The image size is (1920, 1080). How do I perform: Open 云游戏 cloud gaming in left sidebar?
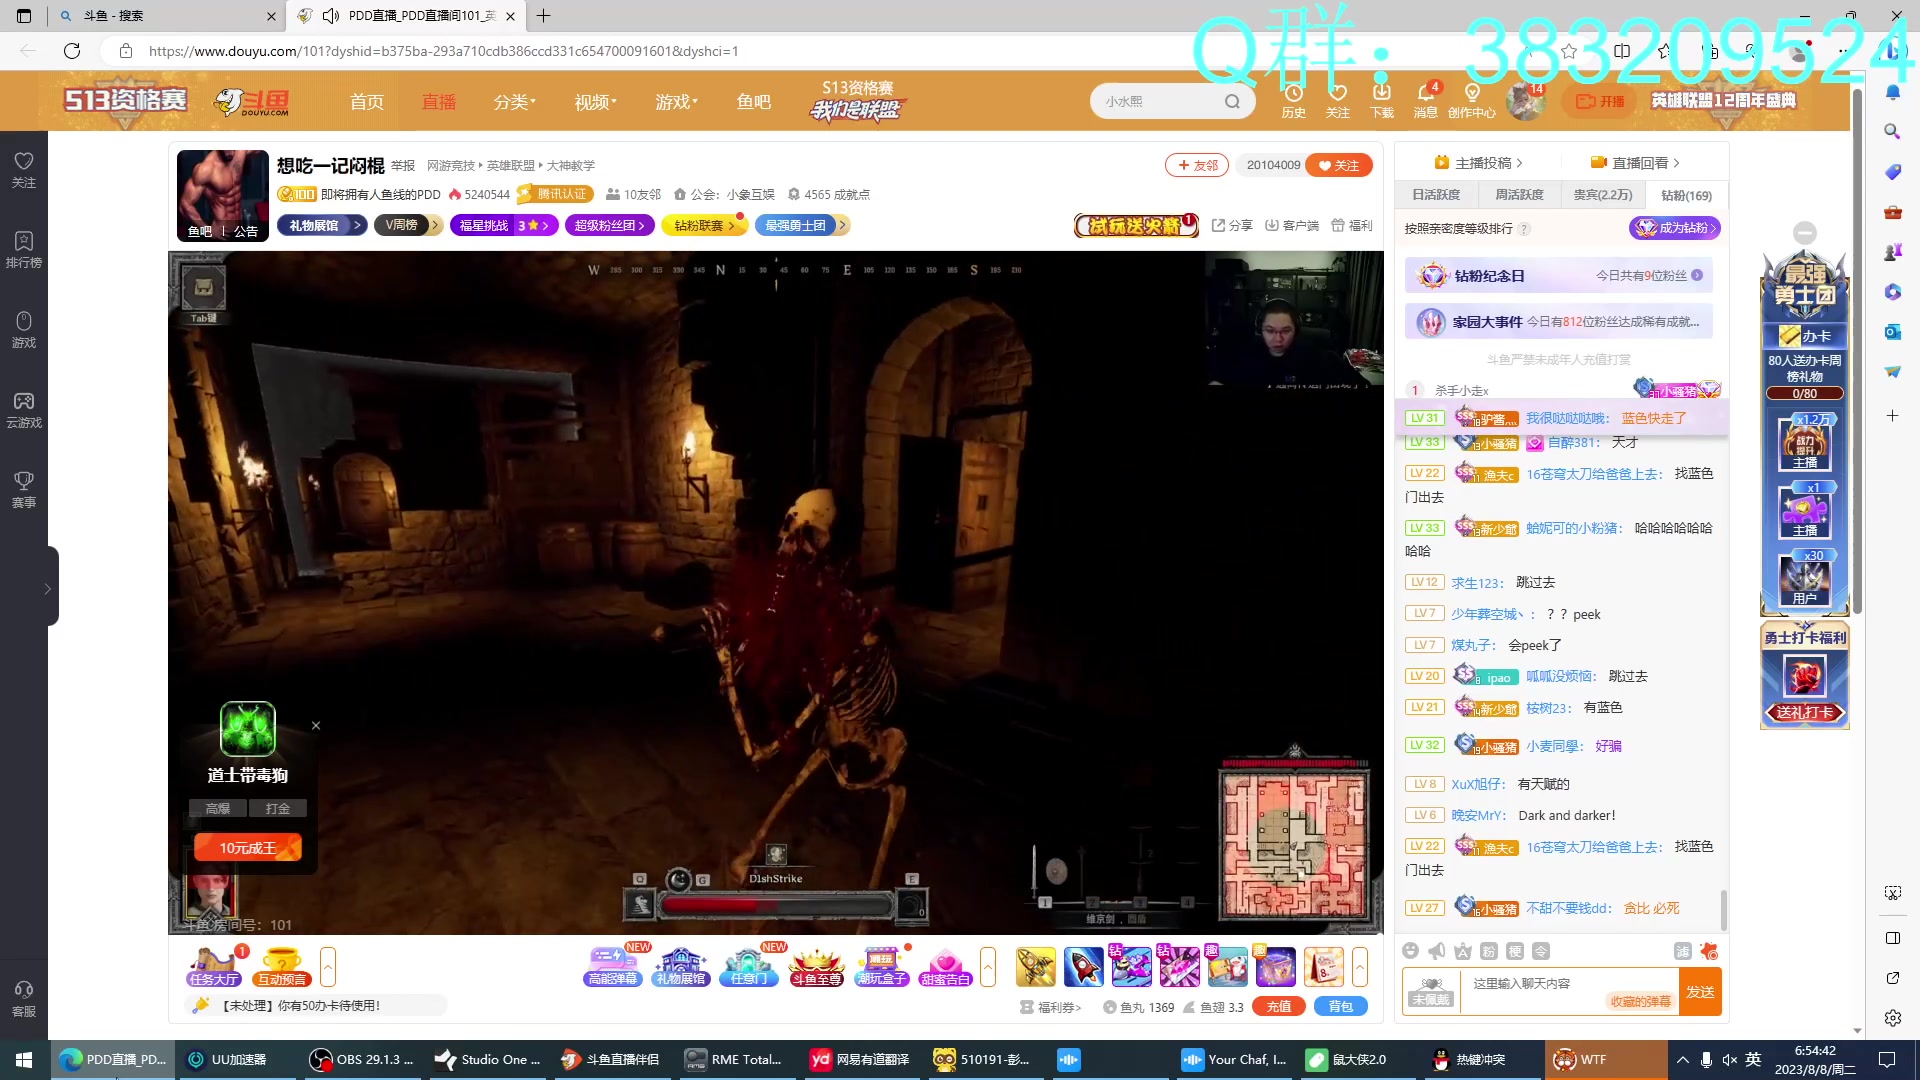coord(24,409)
